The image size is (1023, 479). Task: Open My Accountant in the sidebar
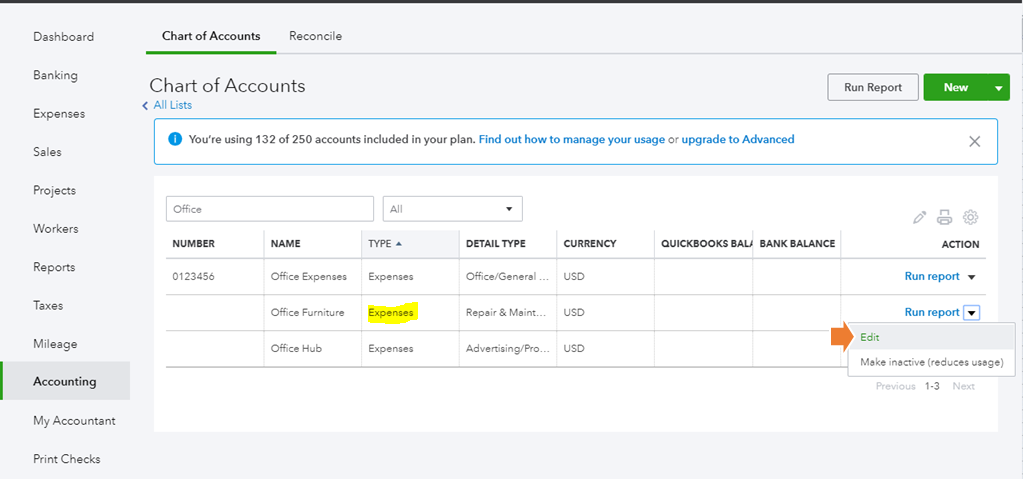tap(74, 421)
